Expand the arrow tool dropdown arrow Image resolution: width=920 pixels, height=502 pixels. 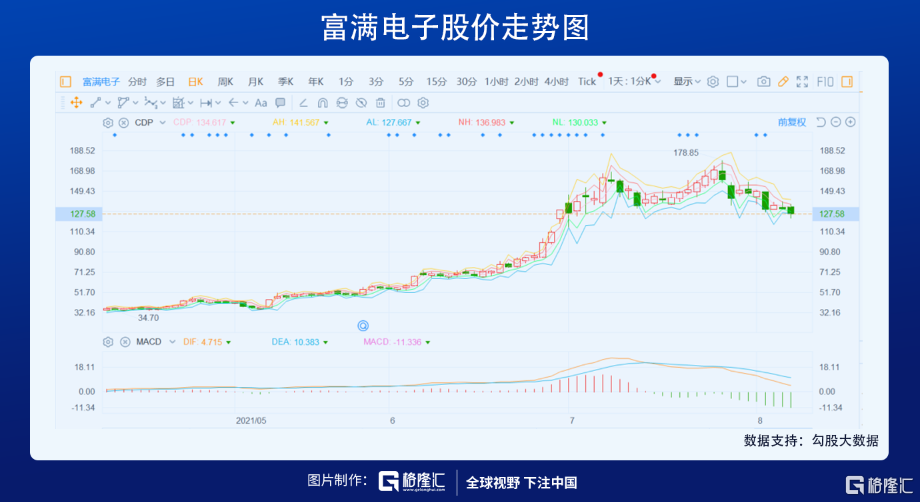pos(246,103)
